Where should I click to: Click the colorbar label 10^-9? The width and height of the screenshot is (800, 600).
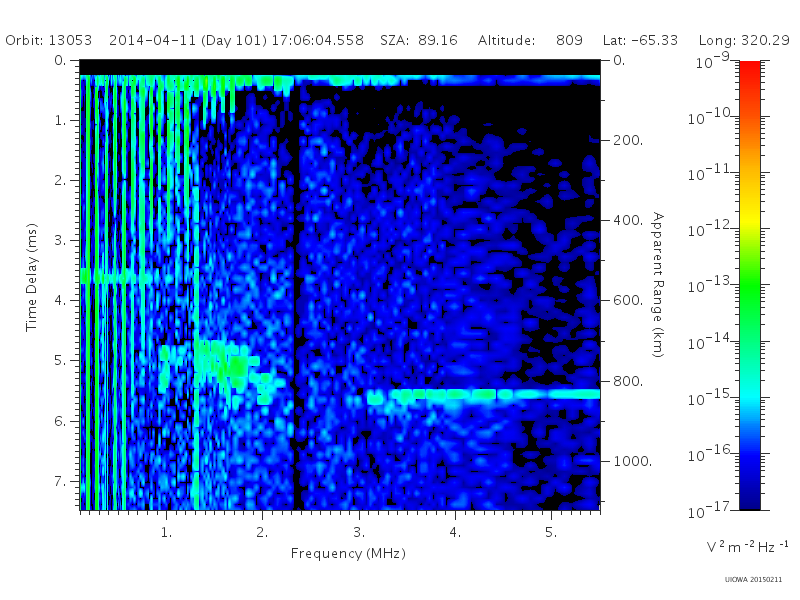coord(713,61)
